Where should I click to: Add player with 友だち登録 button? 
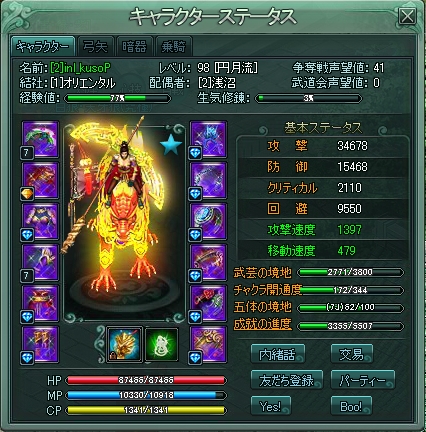287,380
